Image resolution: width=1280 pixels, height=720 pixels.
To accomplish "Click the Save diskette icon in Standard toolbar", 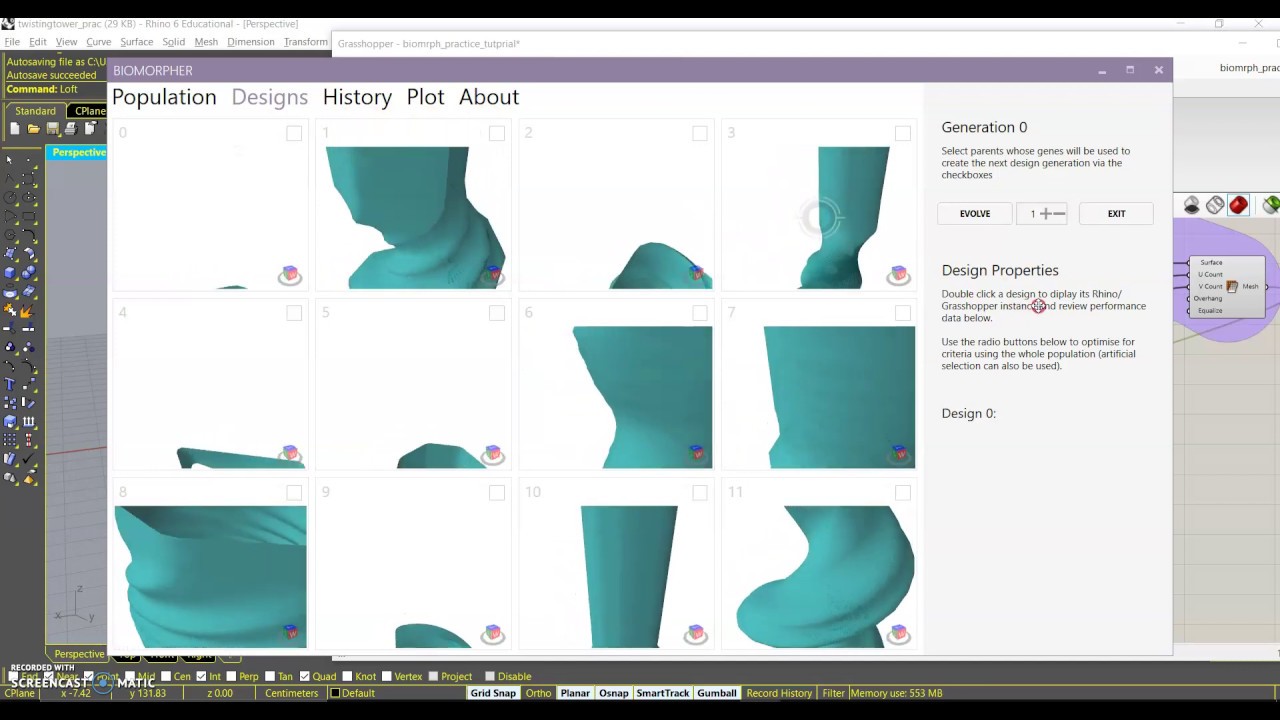I will pos(52,129).
